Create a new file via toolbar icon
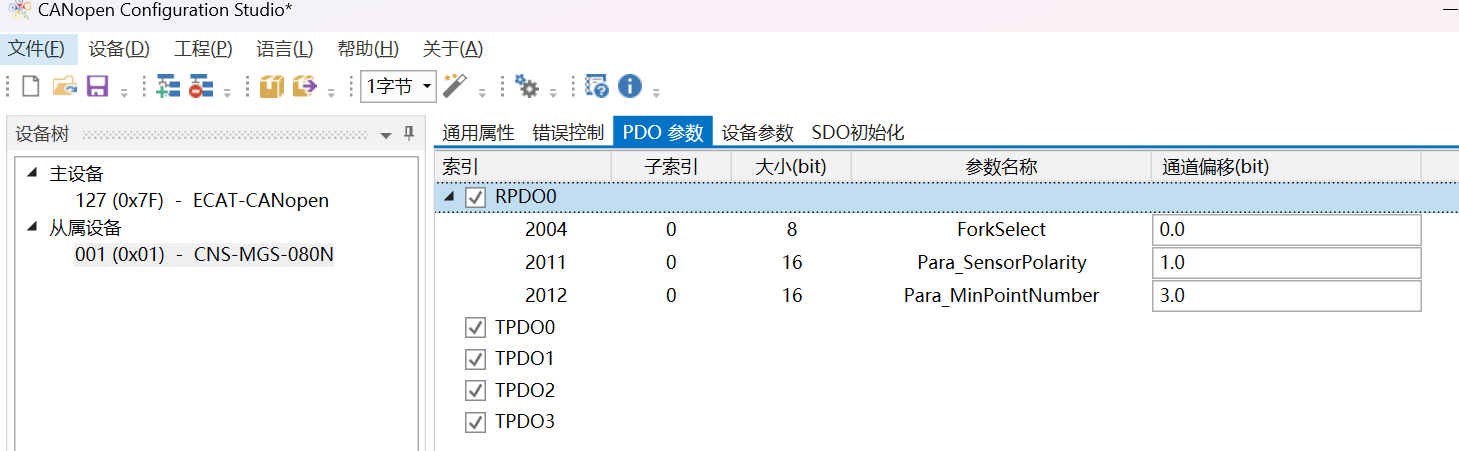Image resolution: width=1459 pixels, height=451 pixels. pyautogui.click(x=31, y=87)
